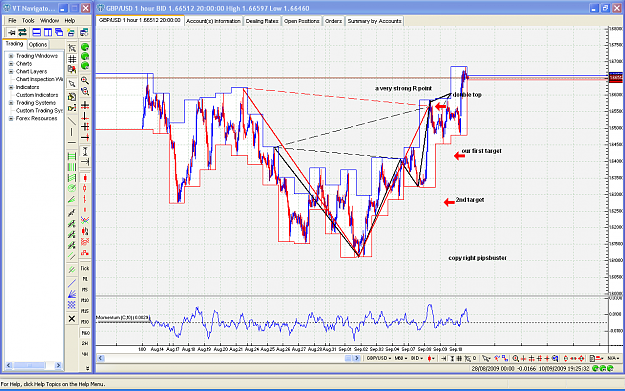The height and width of the screenshot is (391, 625).
Task: Select Chart Inspection Window tree item
Action: tap(39, 79)
